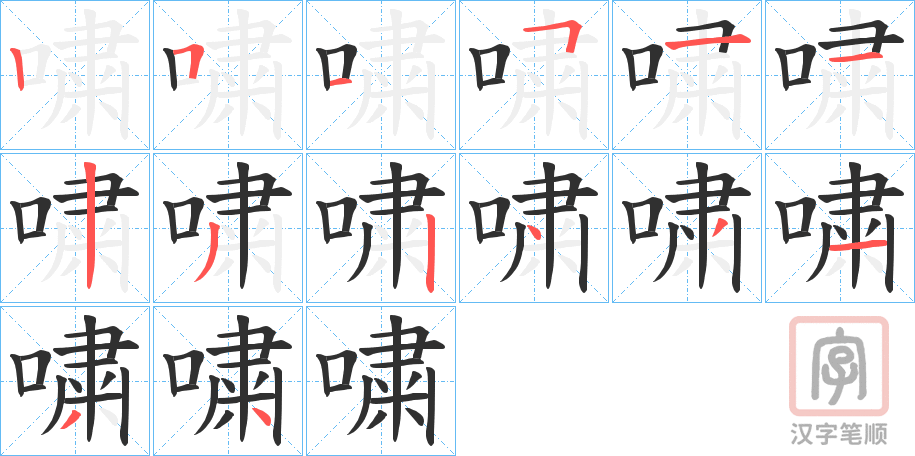Image resolution: width=915 pixels, height=456 pixels.
Task: Select the fourteenth tile with red dot stroke
Action: [x=228, y=381]
